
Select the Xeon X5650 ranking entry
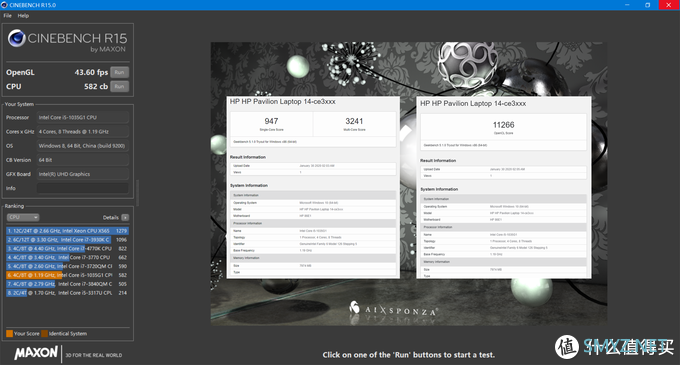tap(67, 231)
